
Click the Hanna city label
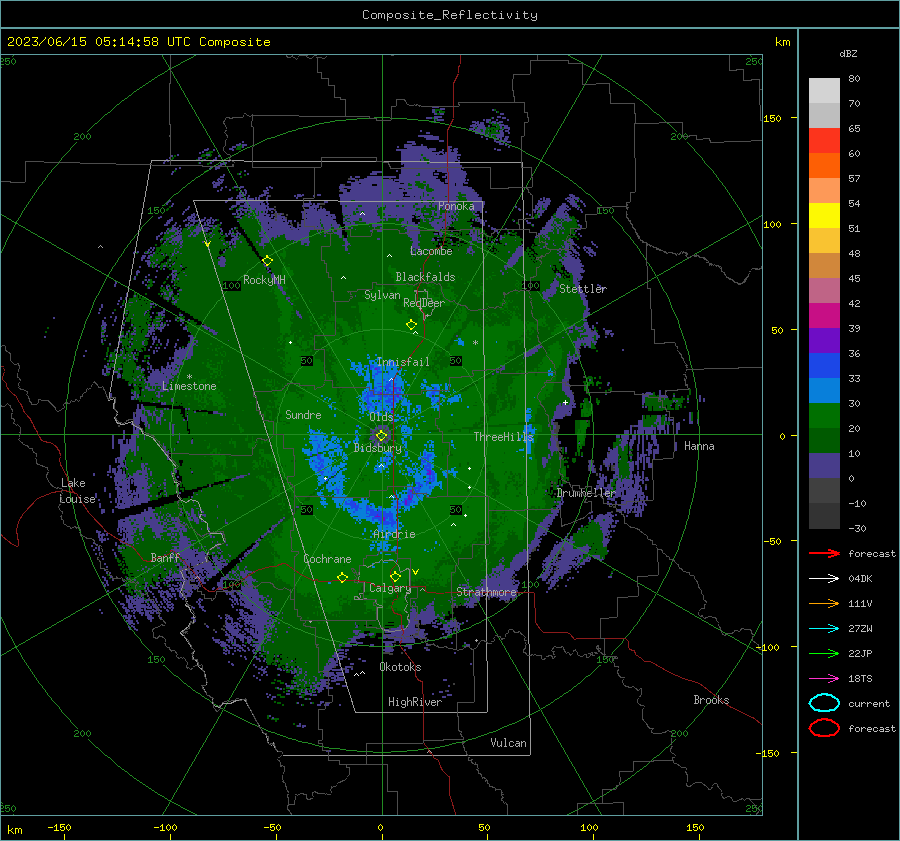click(x=699, y=446)
